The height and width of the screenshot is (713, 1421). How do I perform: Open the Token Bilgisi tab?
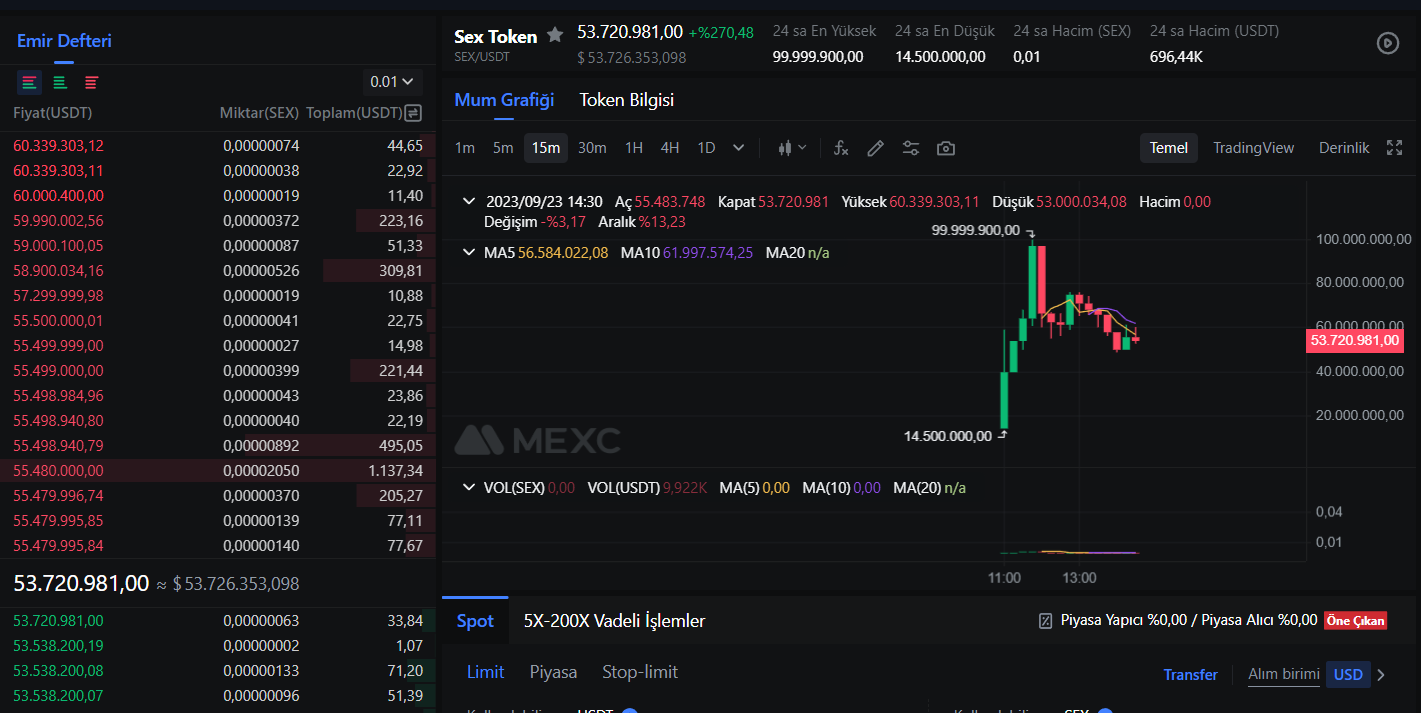627,100
